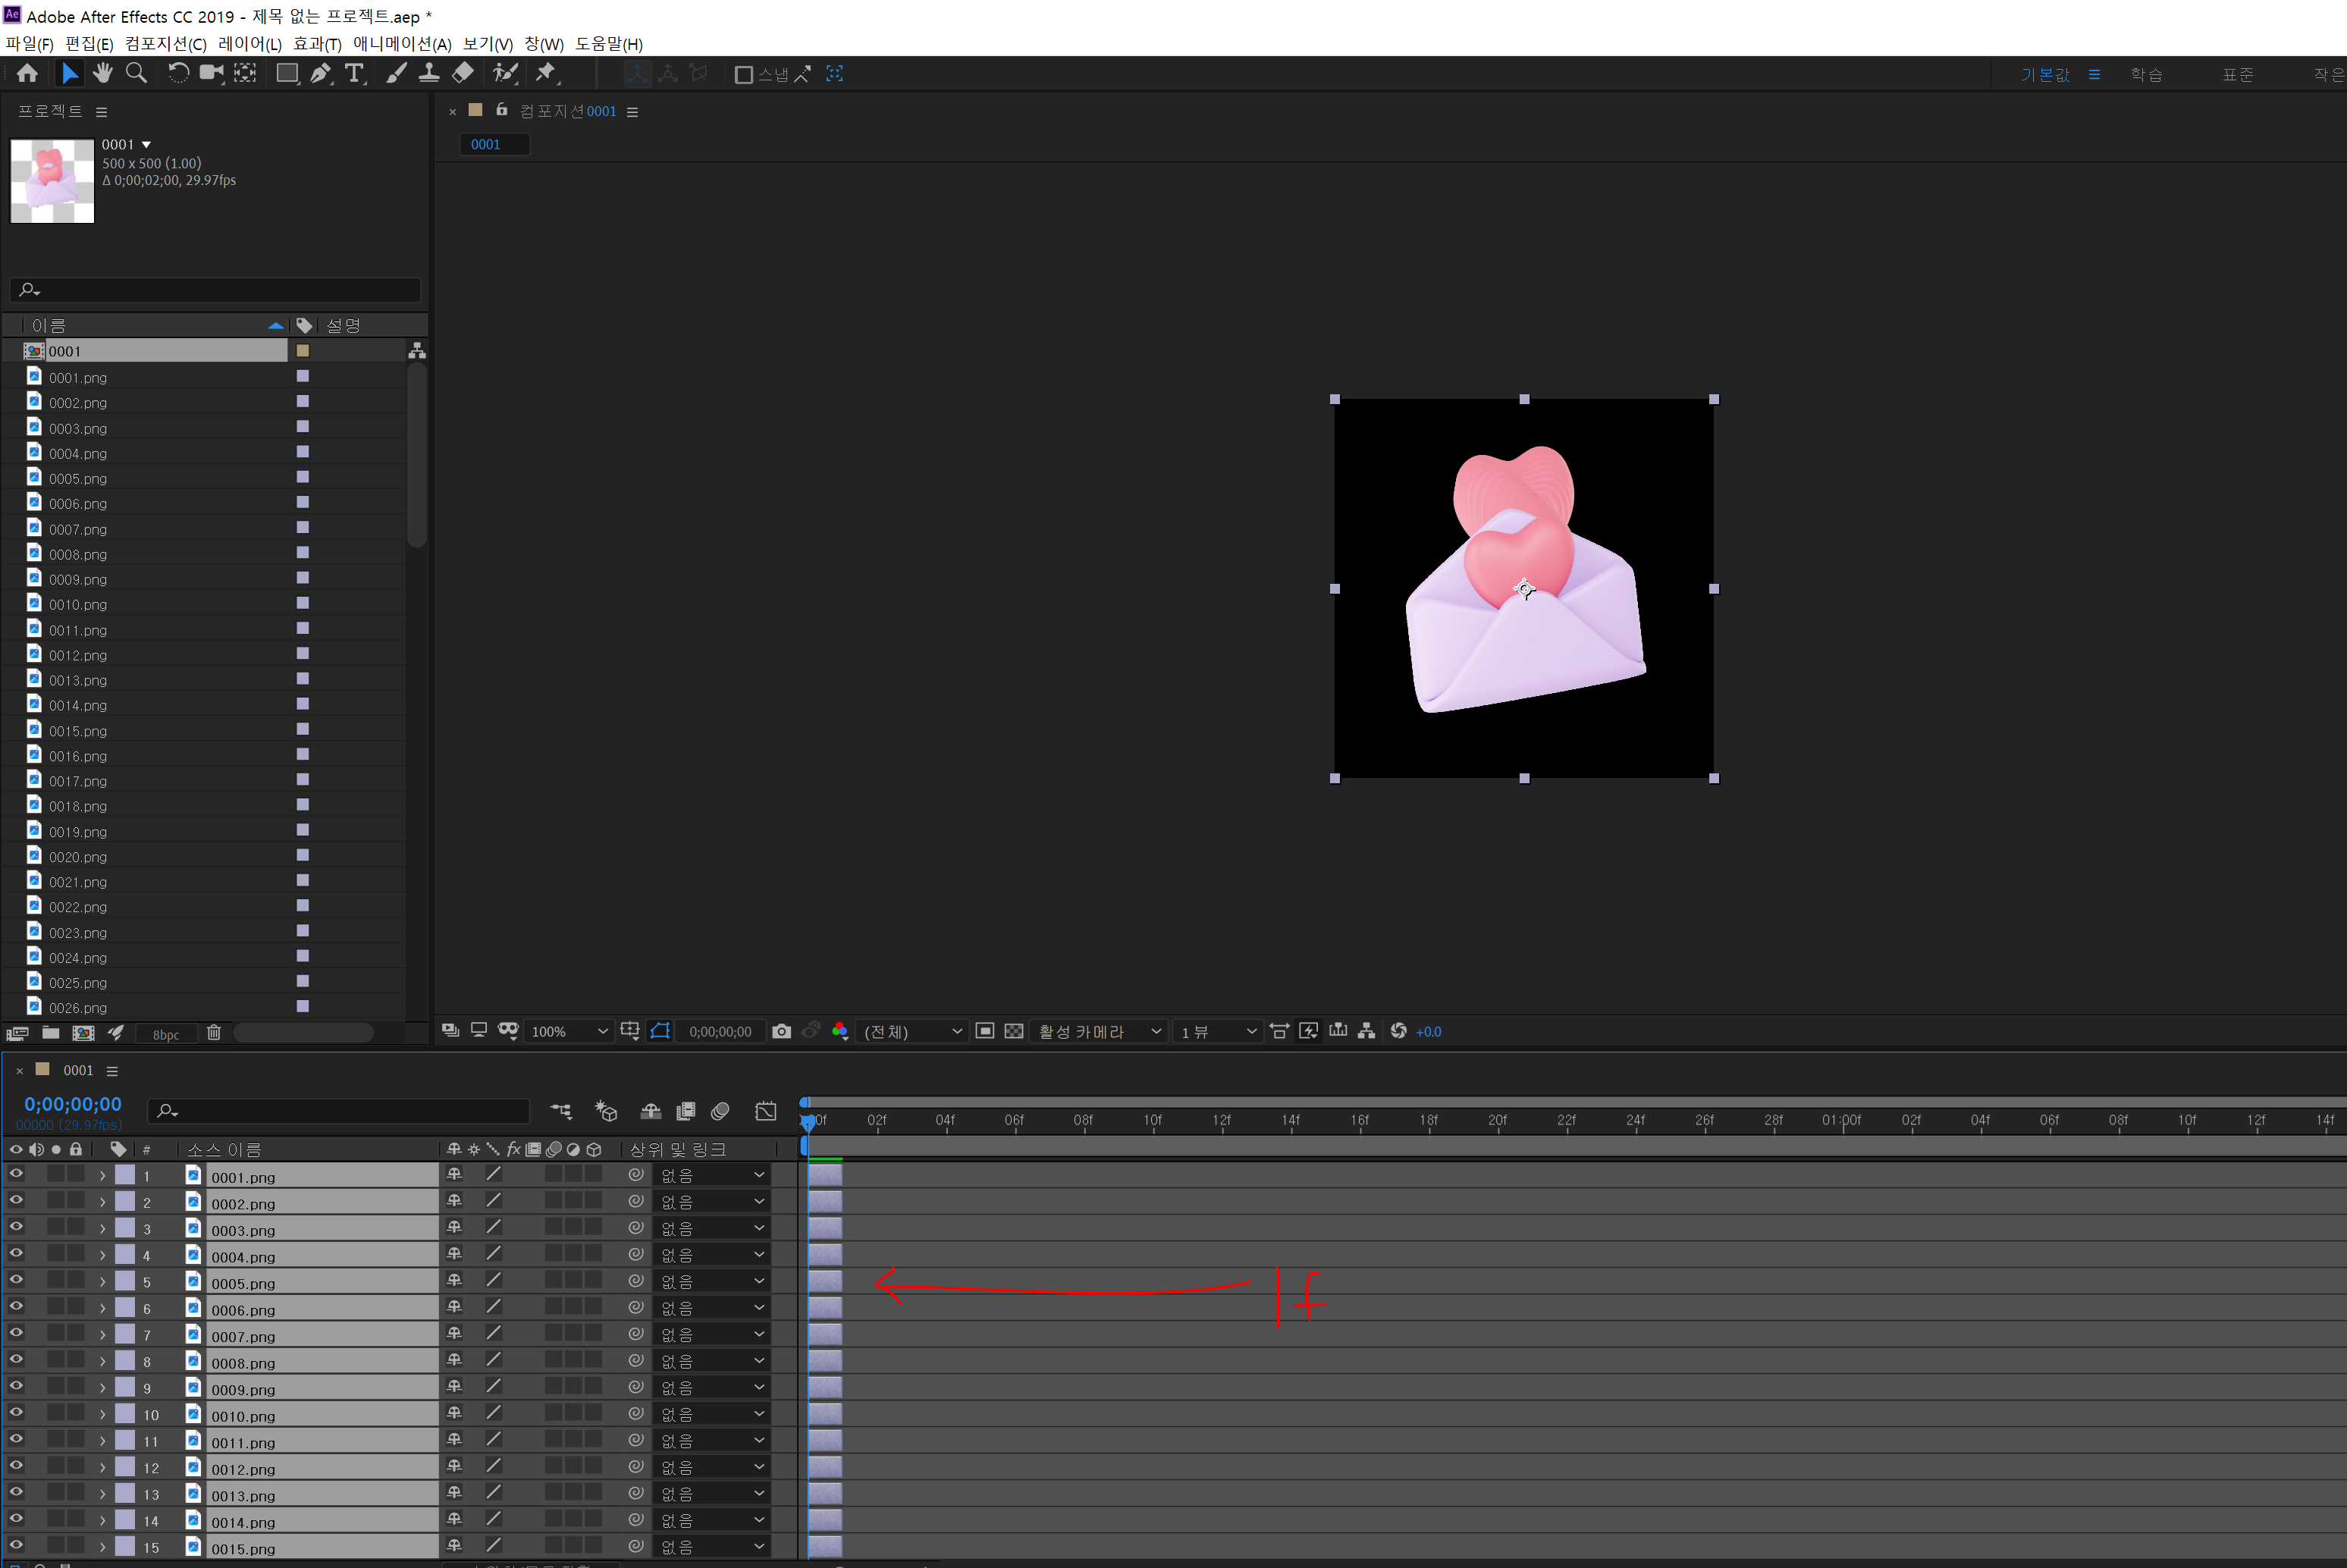The image size is (2347, 1568).
Task: Select the Zoom magnifier tool
Action: [136, 74]
